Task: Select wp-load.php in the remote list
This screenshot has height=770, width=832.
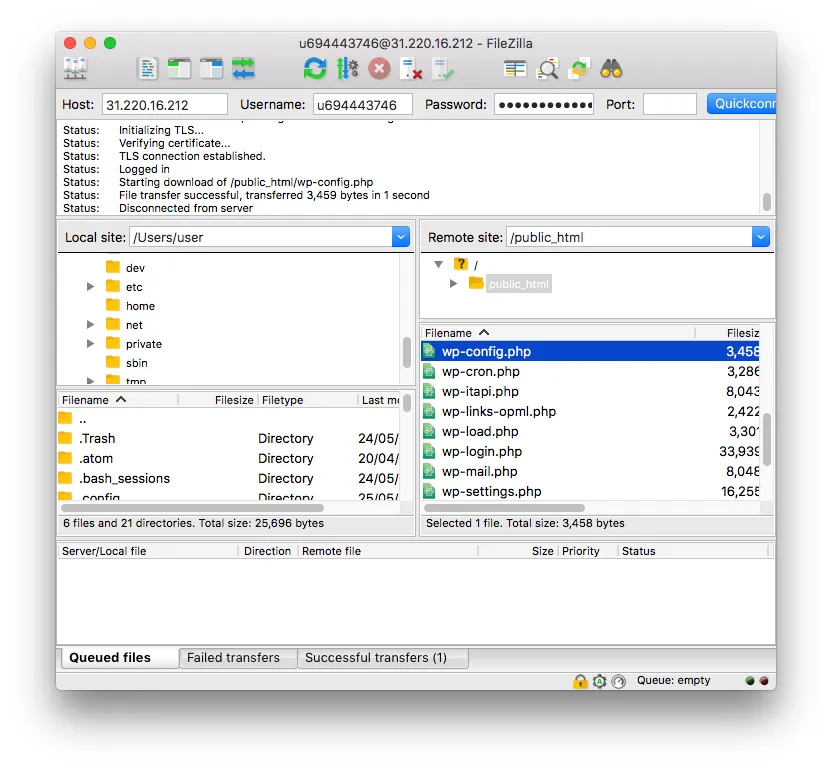Action: [x=590, y=431]
